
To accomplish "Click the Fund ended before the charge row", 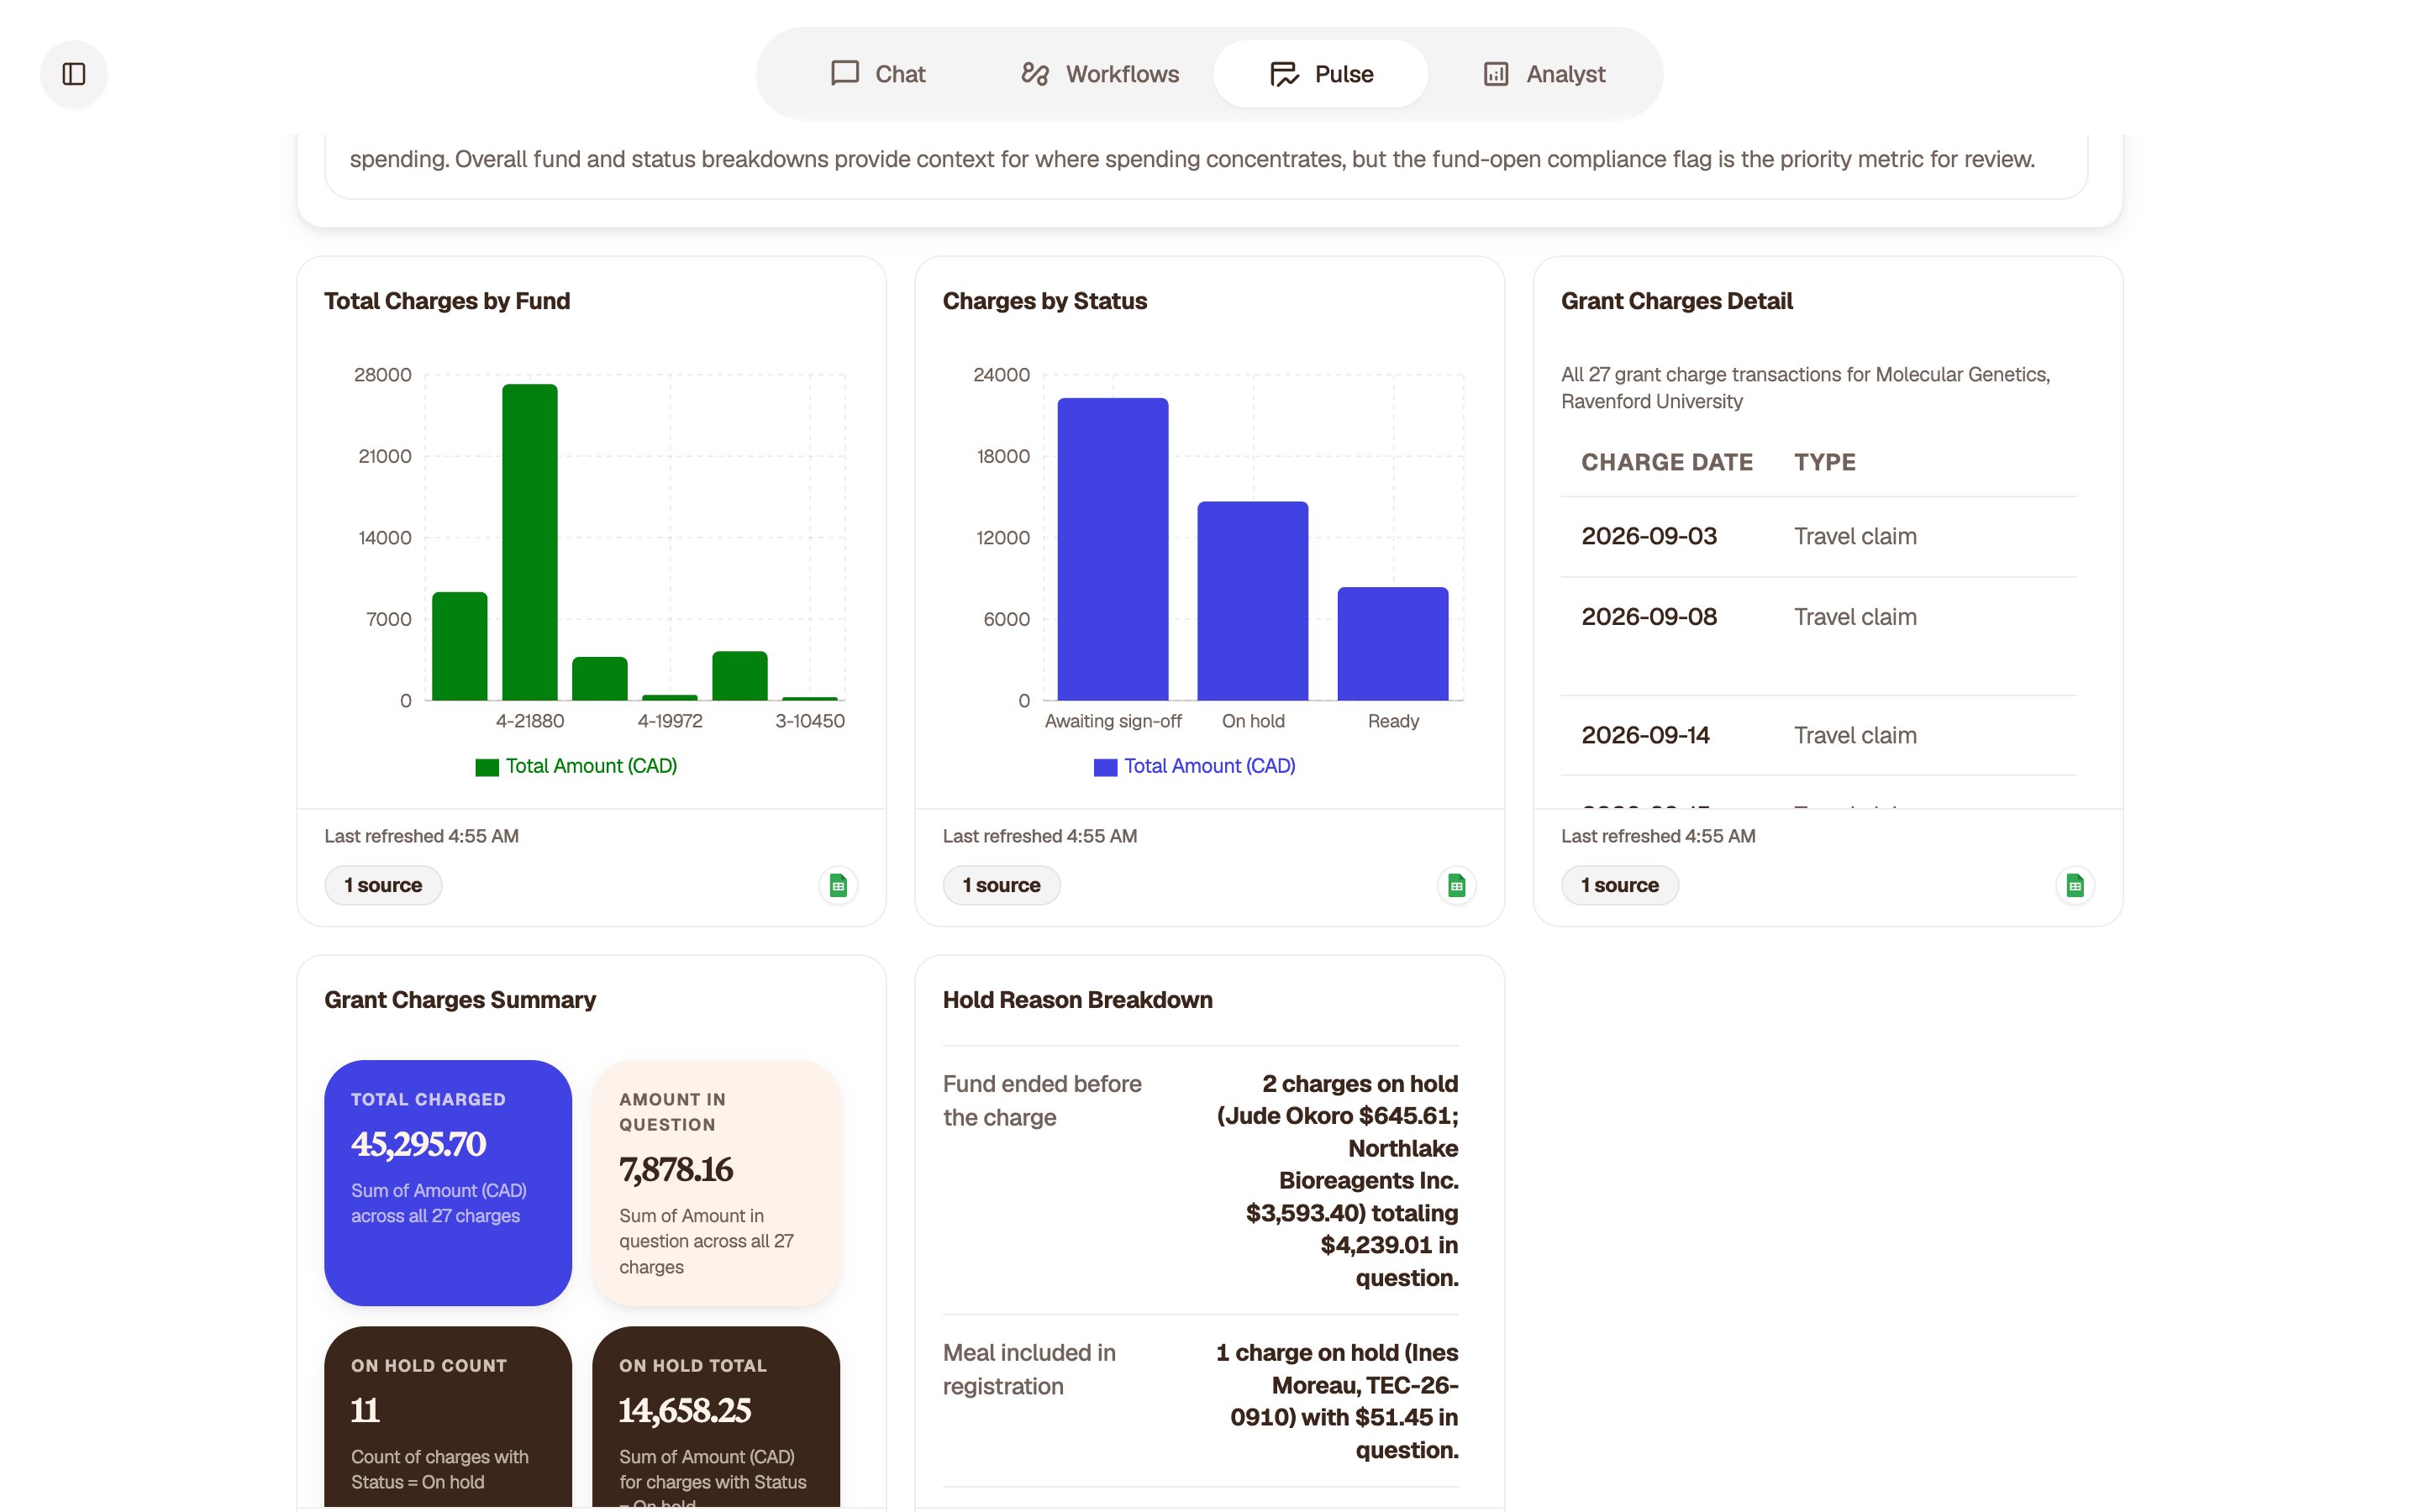I will [x=1200, y=1181].
